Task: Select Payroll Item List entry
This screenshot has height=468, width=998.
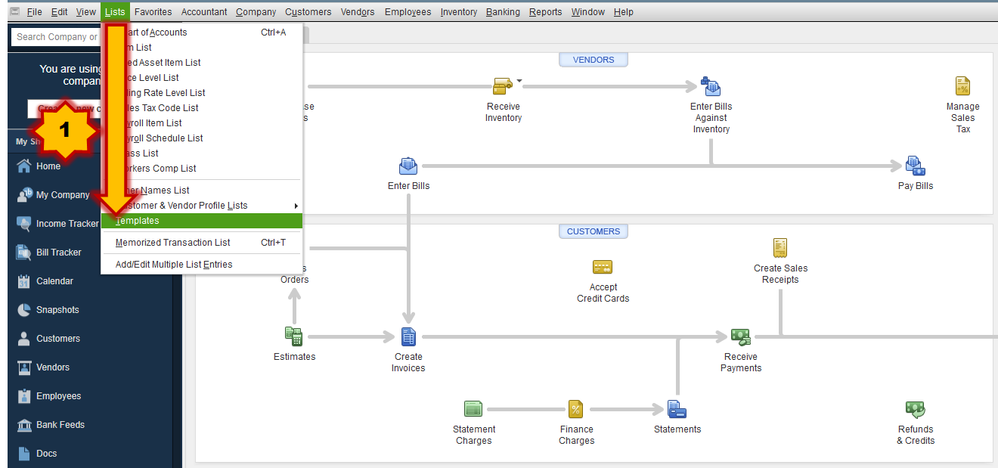Action: 202,123
